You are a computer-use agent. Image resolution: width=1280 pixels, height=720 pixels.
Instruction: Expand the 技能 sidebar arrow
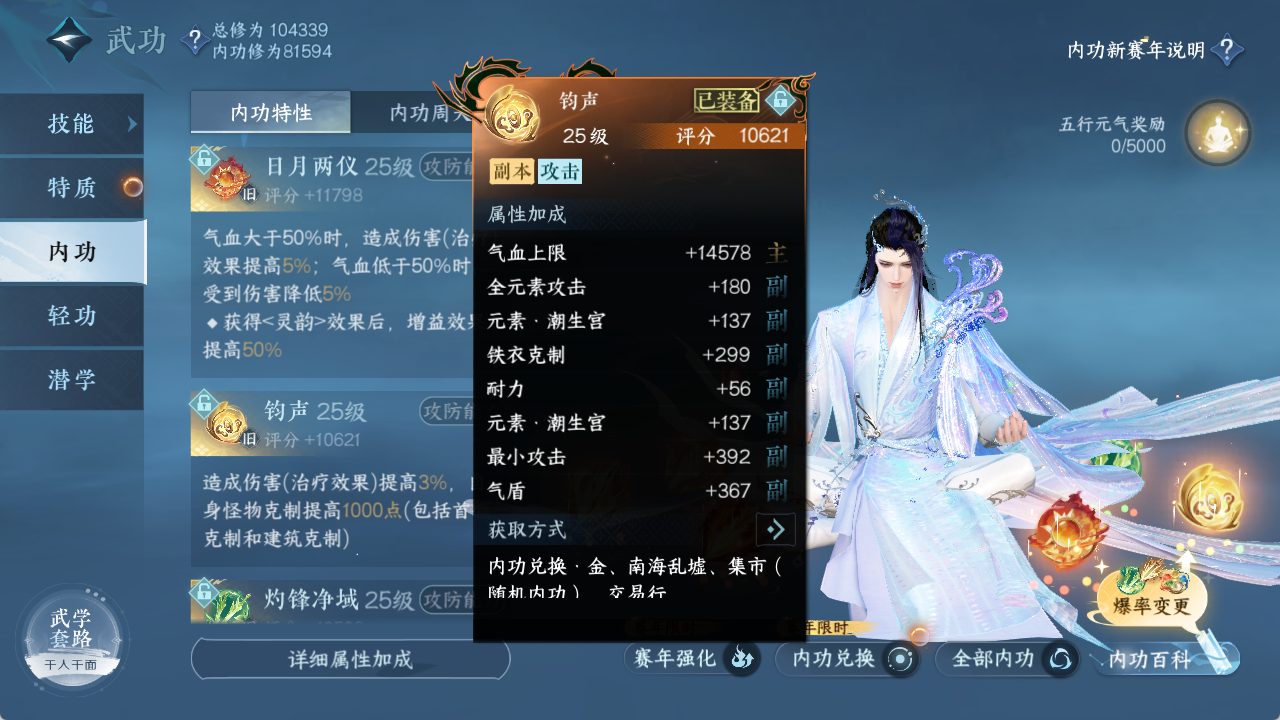(x=132, y=124)
